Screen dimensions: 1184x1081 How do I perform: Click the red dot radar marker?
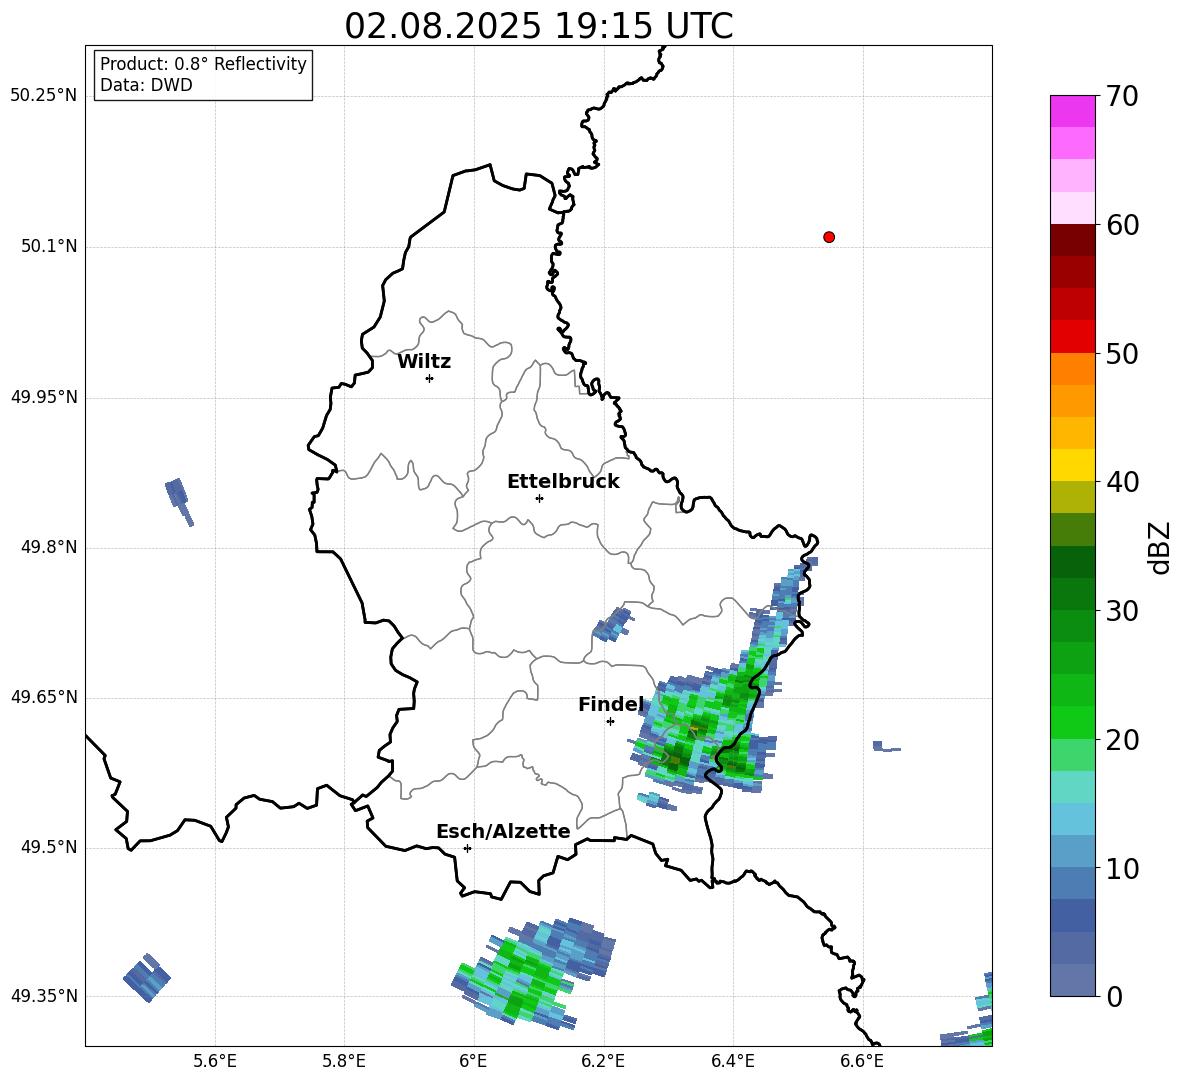coord(829,237)
